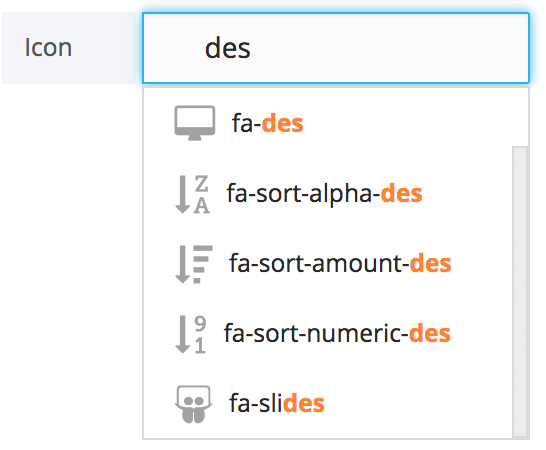Select the slideshare icon
The width and height of the screenshot is (546, 450).
(193, 404)
